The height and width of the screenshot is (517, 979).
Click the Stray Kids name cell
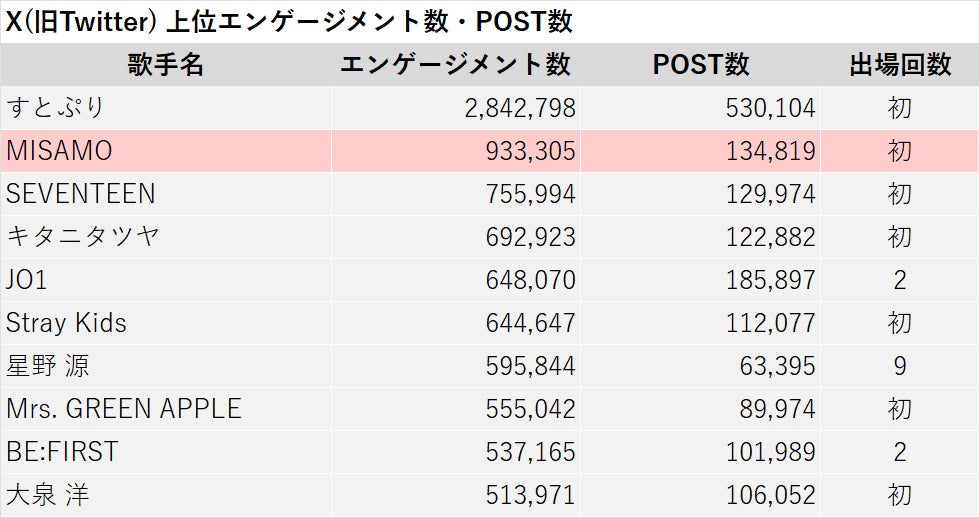[66, 323]
